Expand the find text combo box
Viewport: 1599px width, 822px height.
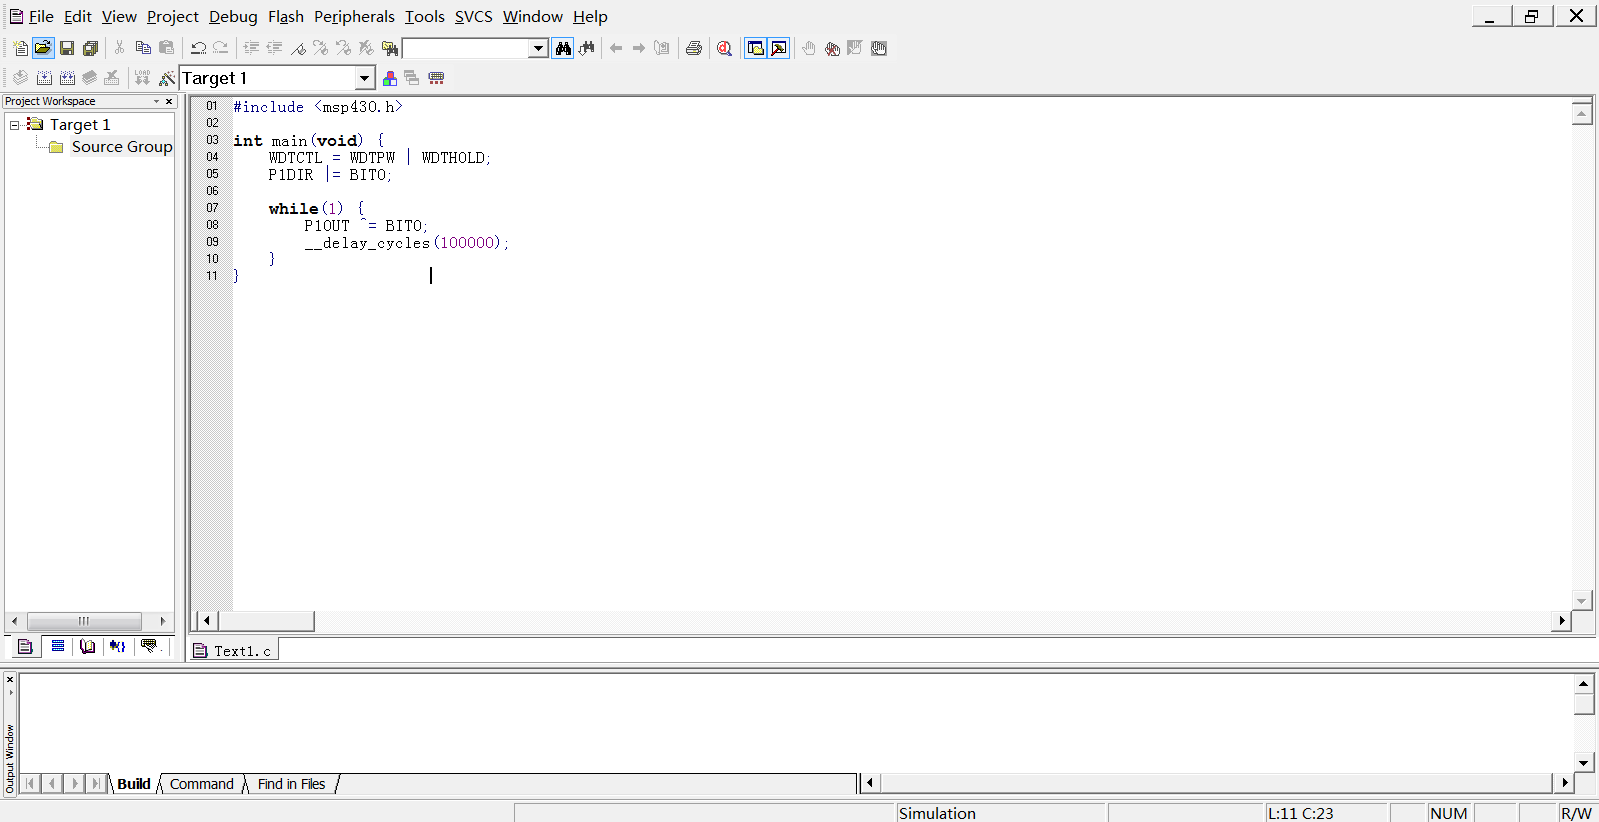coord(538,48)
